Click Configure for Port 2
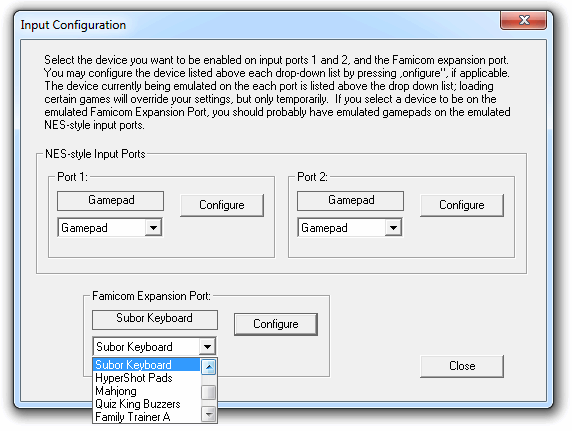 pyautogui.click(x=462, y=205)
